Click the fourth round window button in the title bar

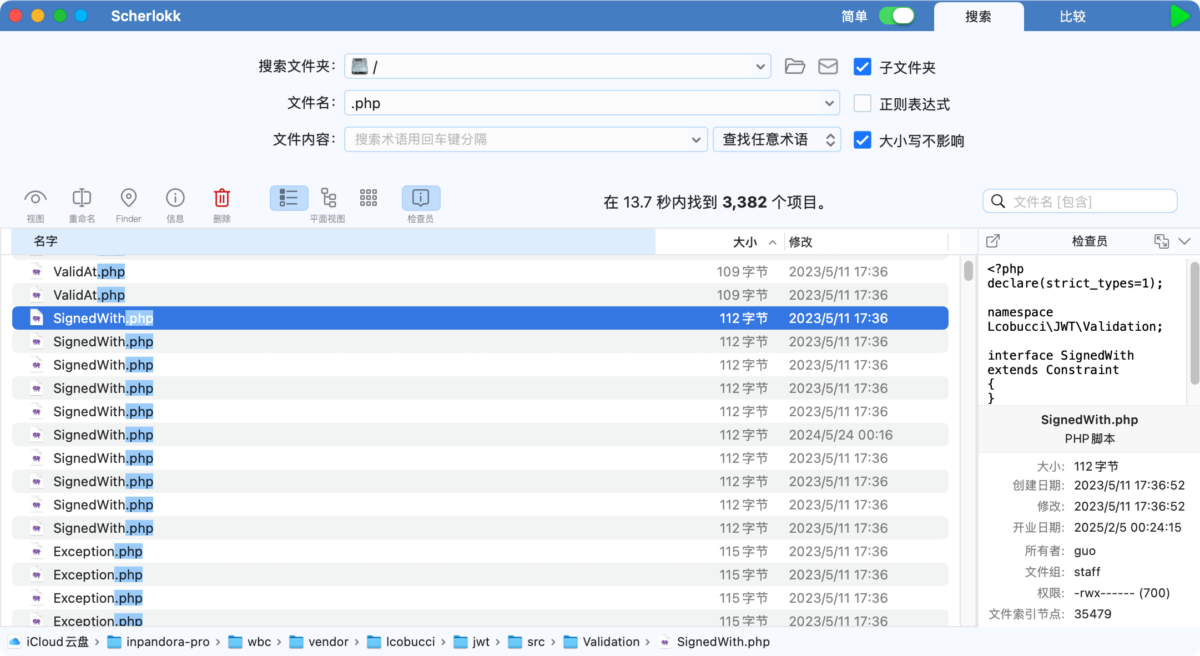pyautogui.click(x=81, y=16)
